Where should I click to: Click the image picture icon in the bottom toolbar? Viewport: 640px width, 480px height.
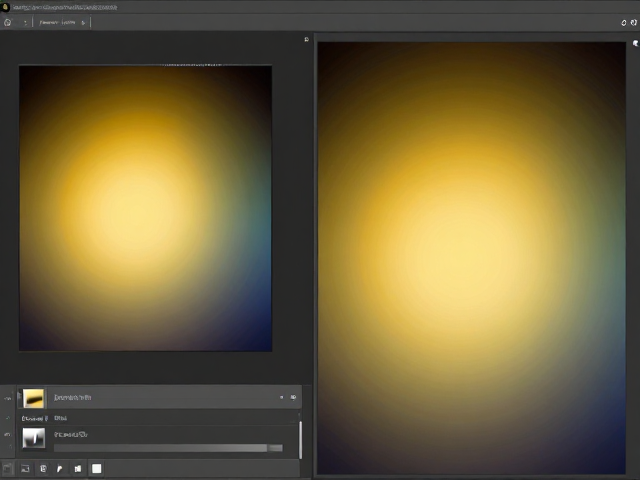pos(25,469)
